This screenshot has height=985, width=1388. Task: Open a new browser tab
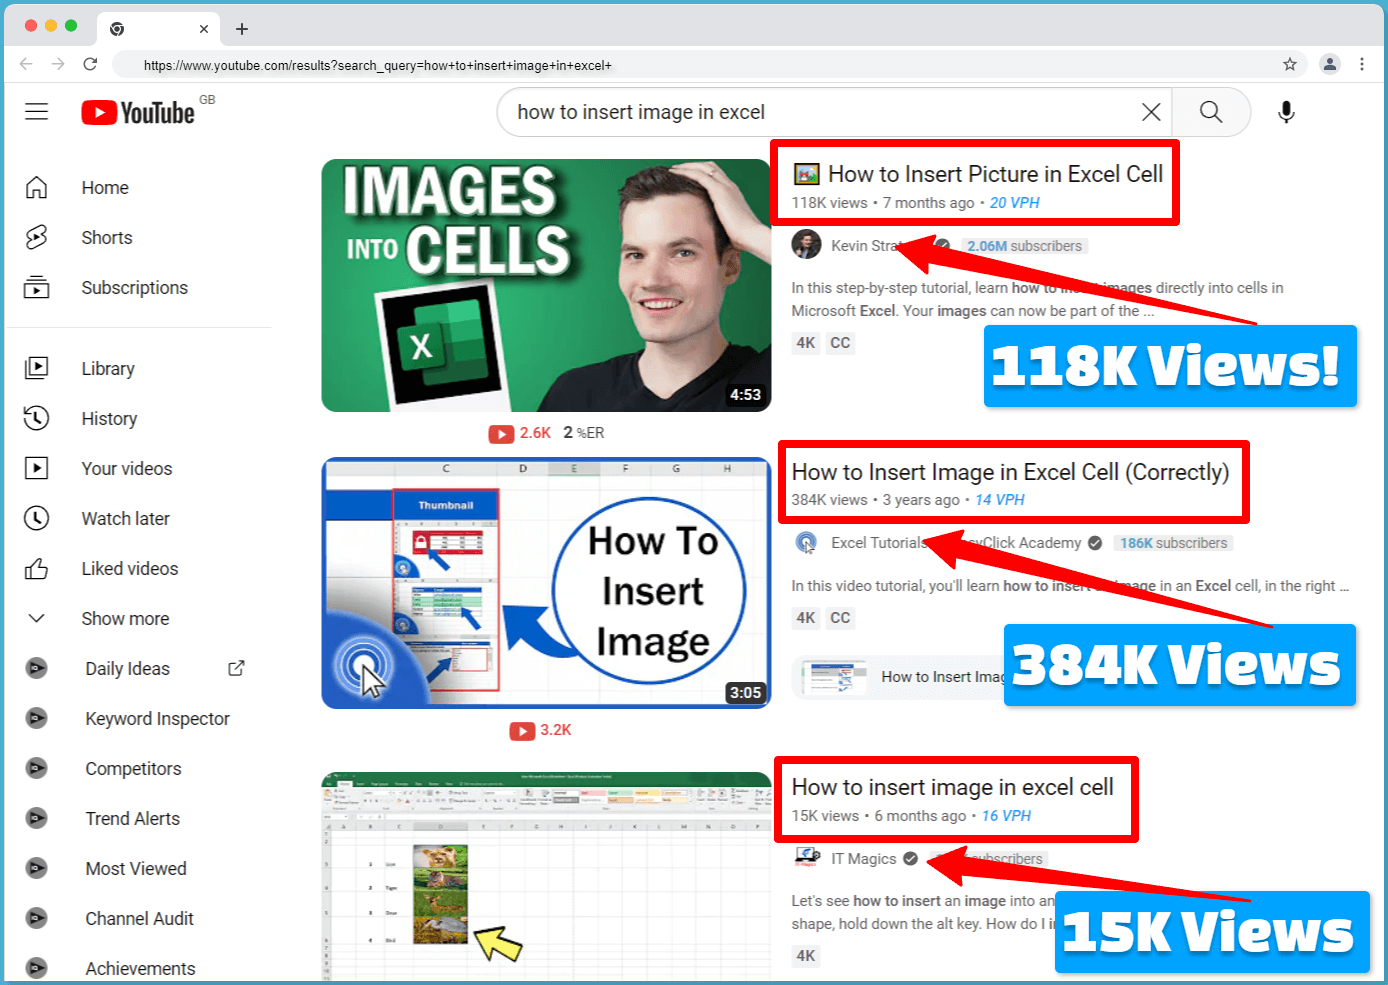242,29
